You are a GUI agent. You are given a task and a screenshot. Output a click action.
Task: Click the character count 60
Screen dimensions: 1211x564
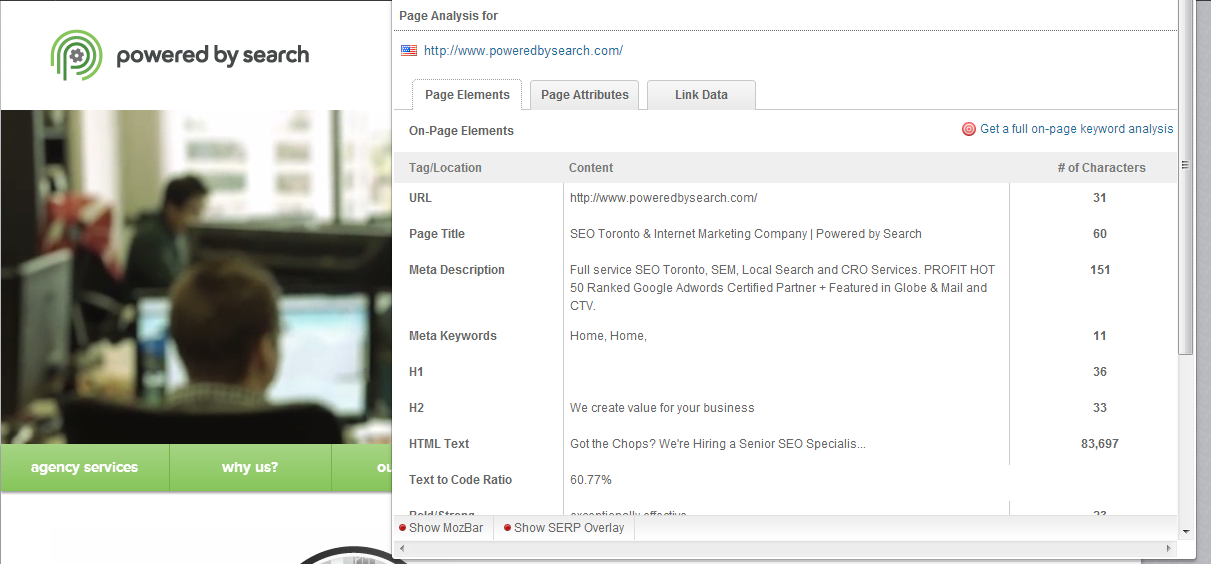(x=1100, y=234)
